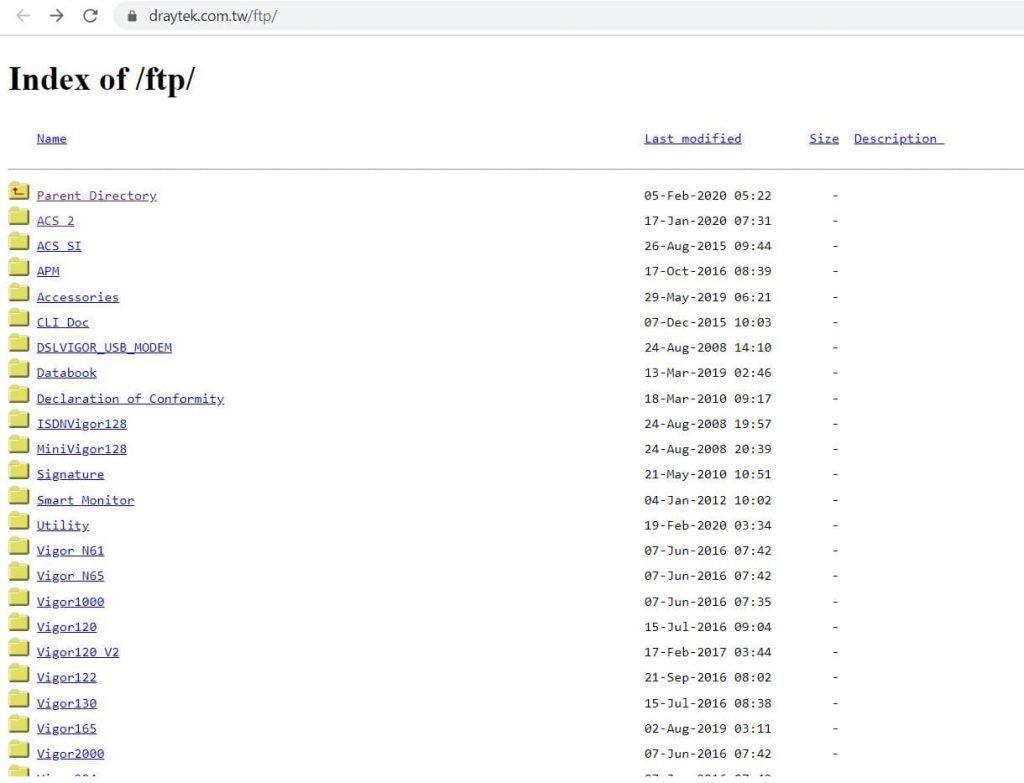This screenshot has height=783, width=1024.
Task: Click the padlock site security icon
Action: coord(132,16)
